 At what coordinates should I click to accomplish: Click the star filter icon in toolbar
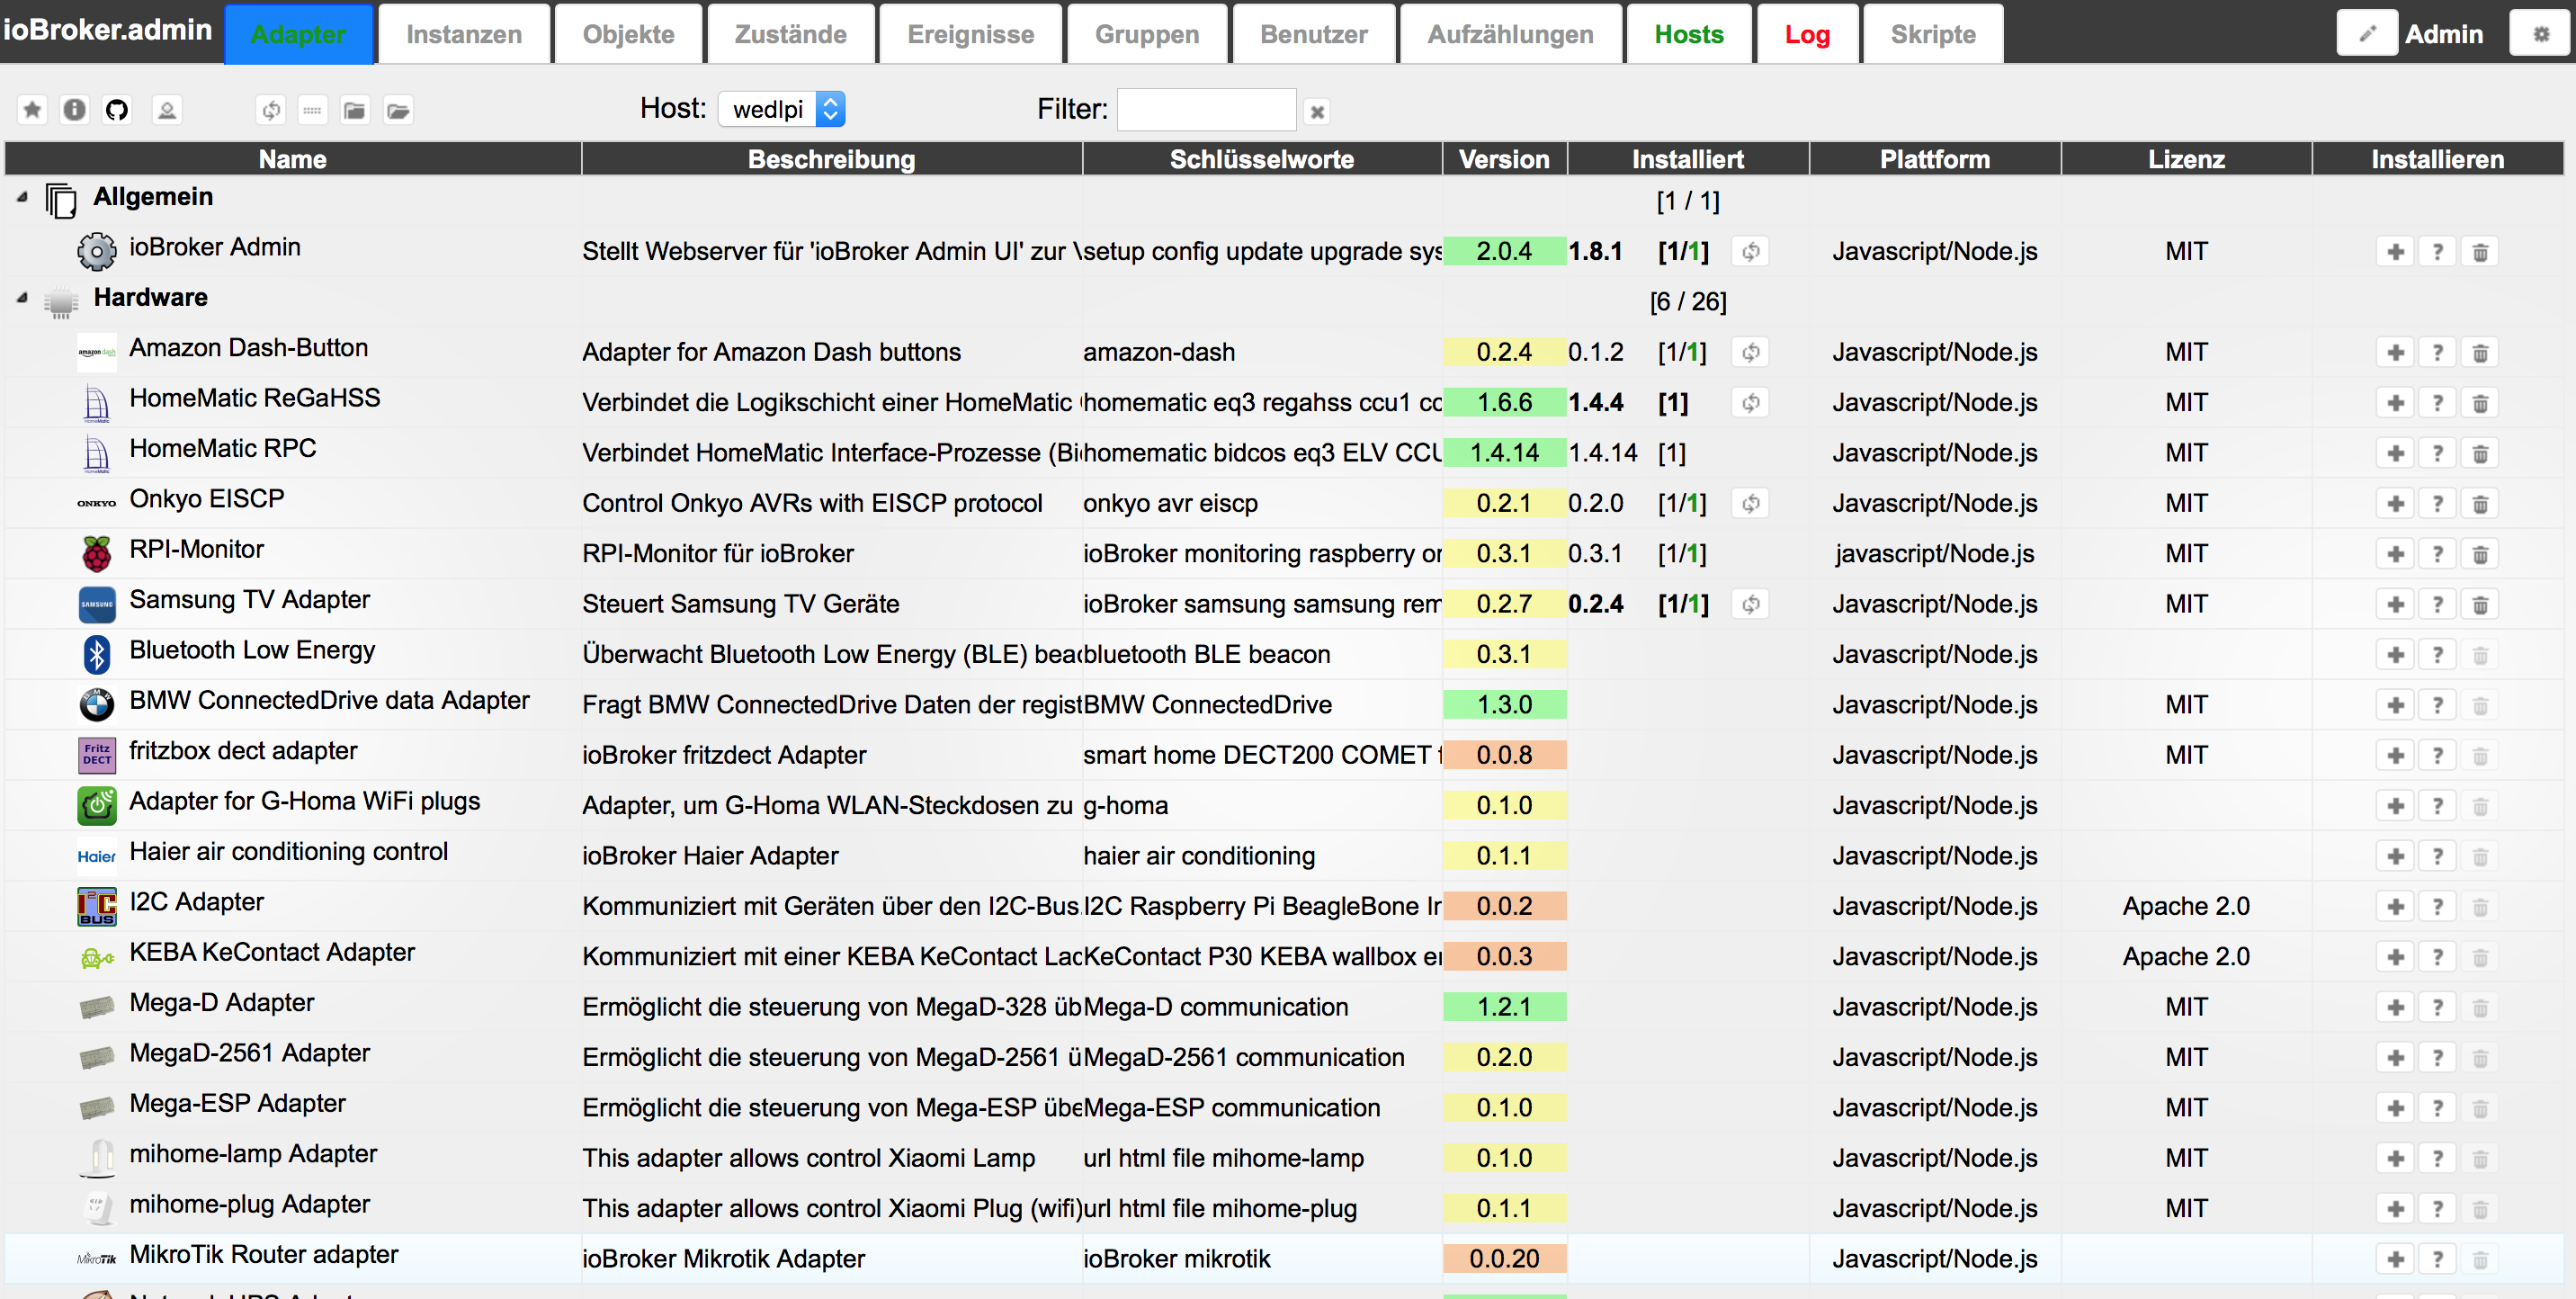point(32,110)
